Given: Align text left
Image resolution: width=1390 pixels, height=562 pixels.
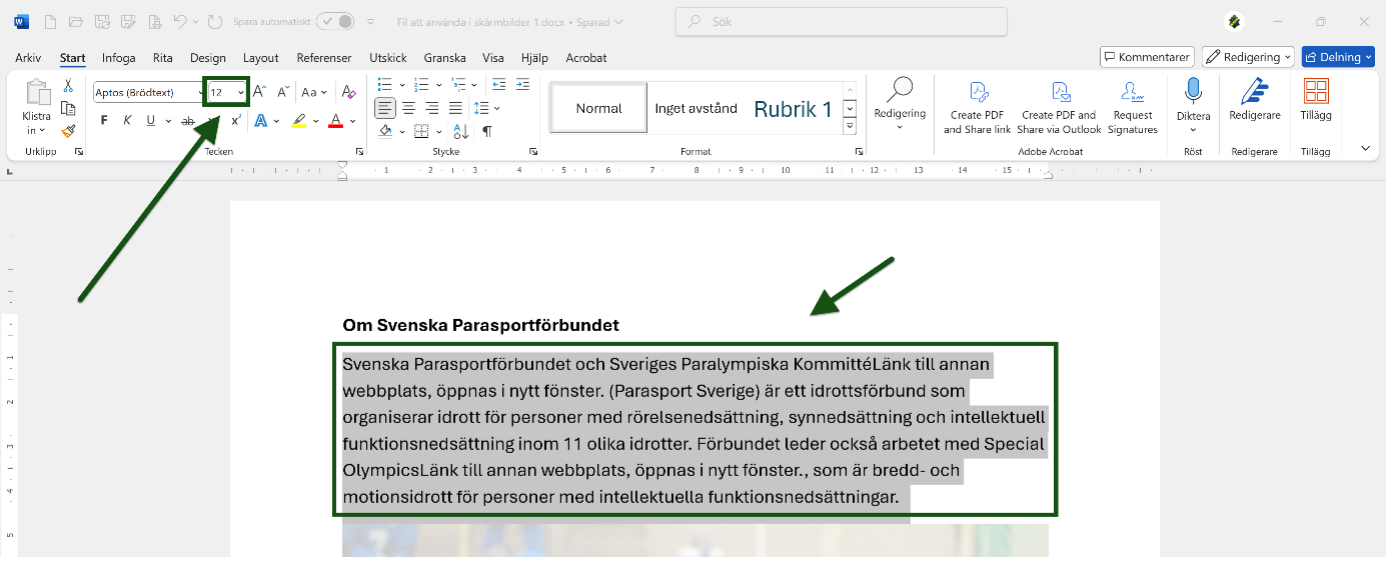Looking at the screenshot, I should click(x=385, y=108).
